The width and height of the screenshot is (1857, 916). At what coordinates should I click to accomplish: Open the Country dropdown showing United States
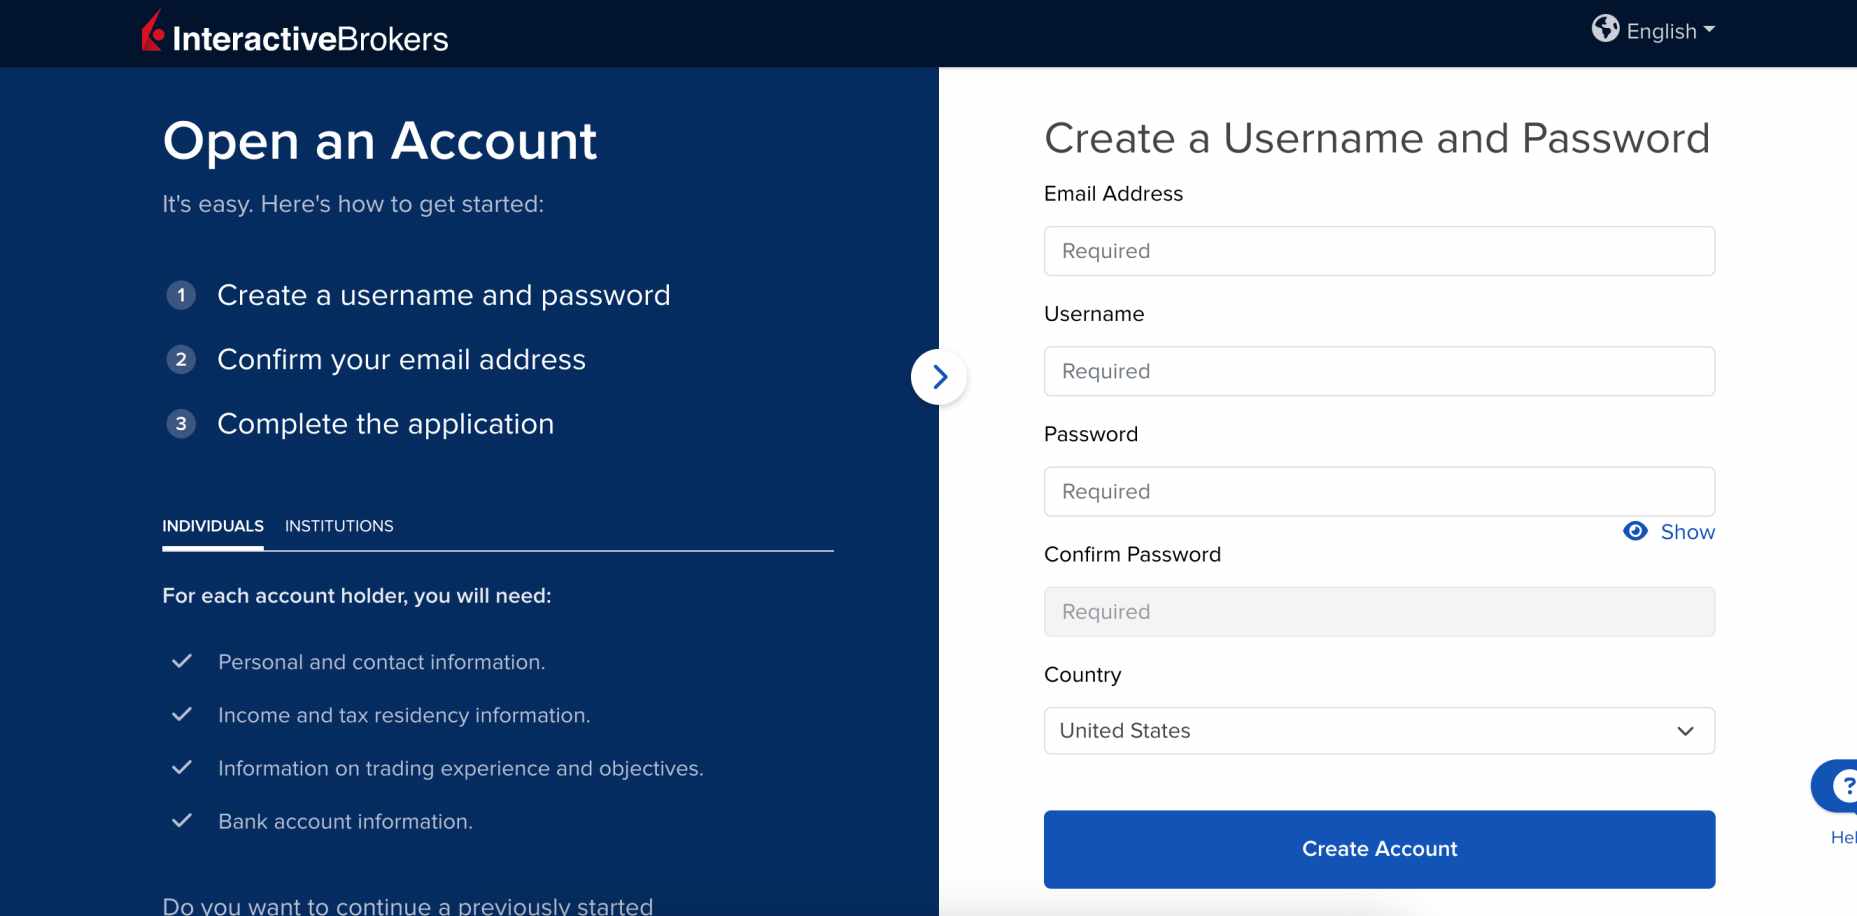1379,731
